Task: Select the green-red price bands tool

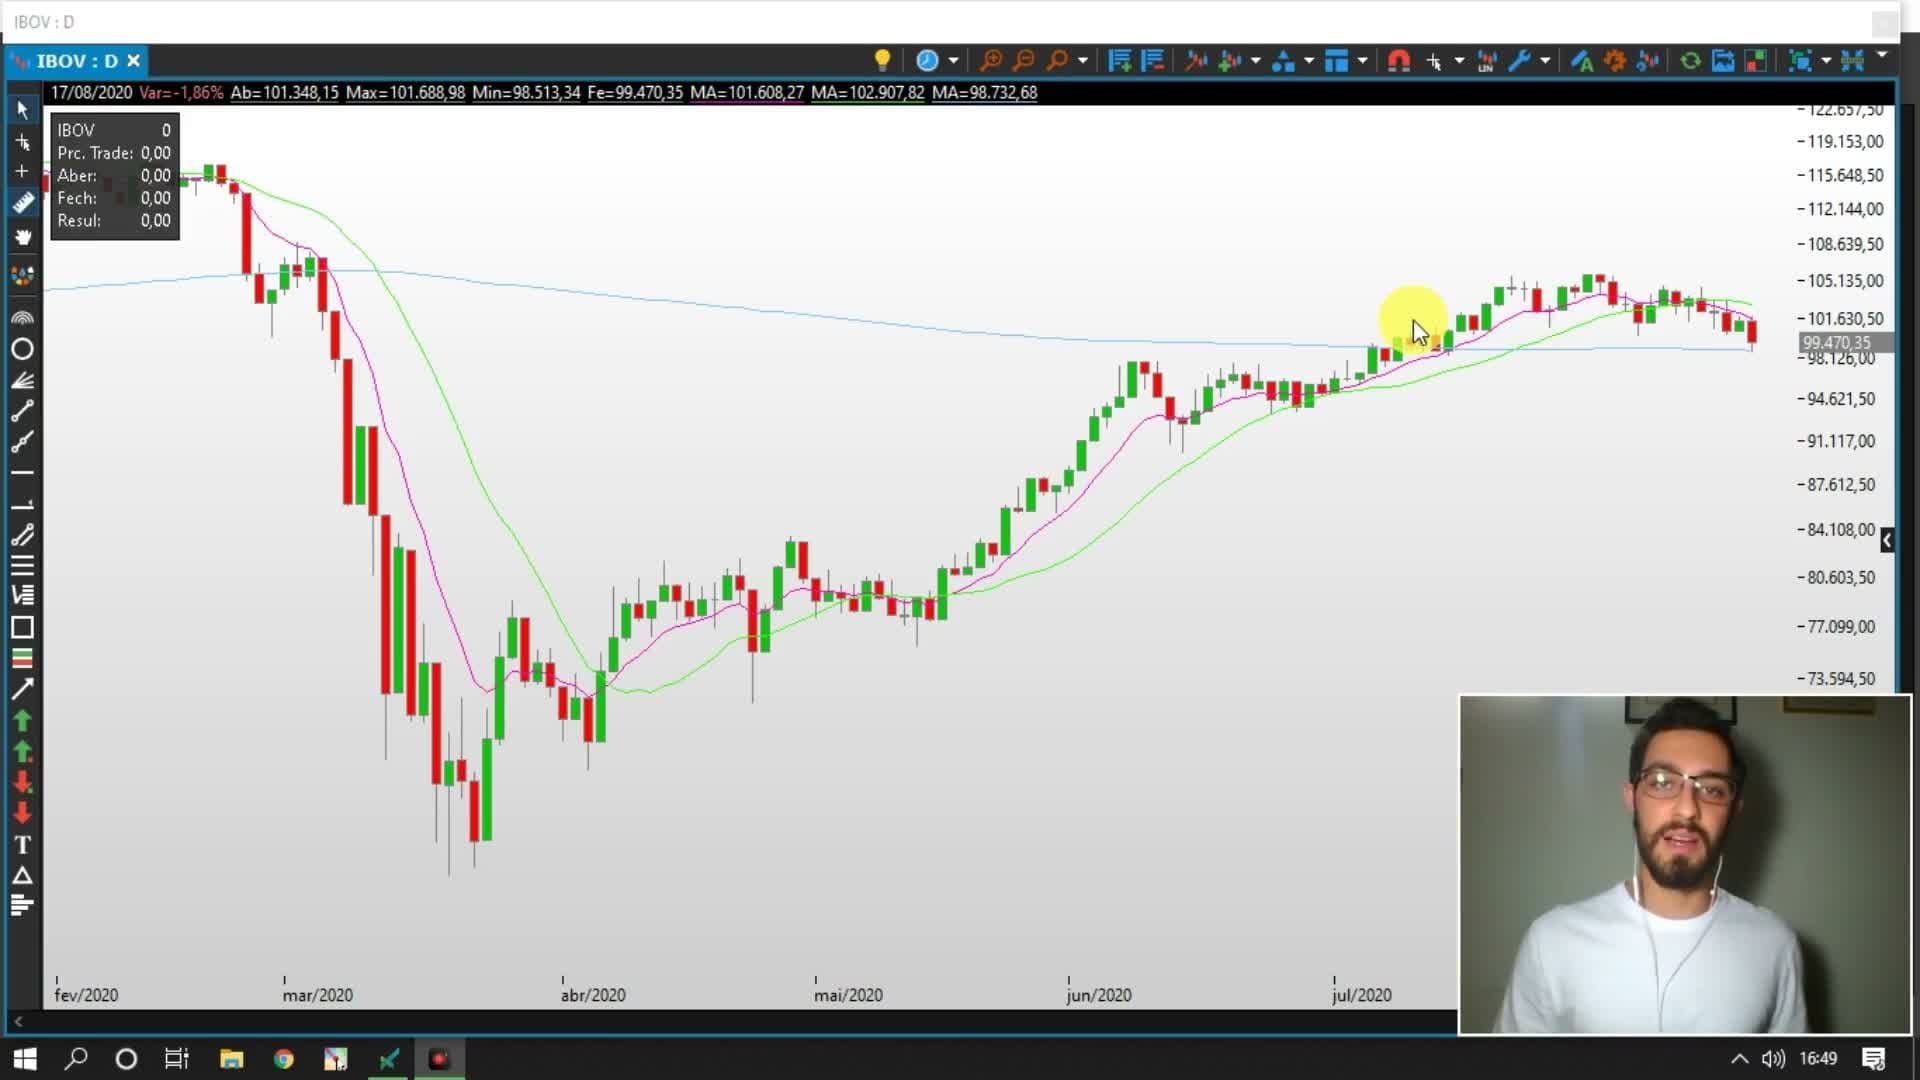Action: point(22,659)
